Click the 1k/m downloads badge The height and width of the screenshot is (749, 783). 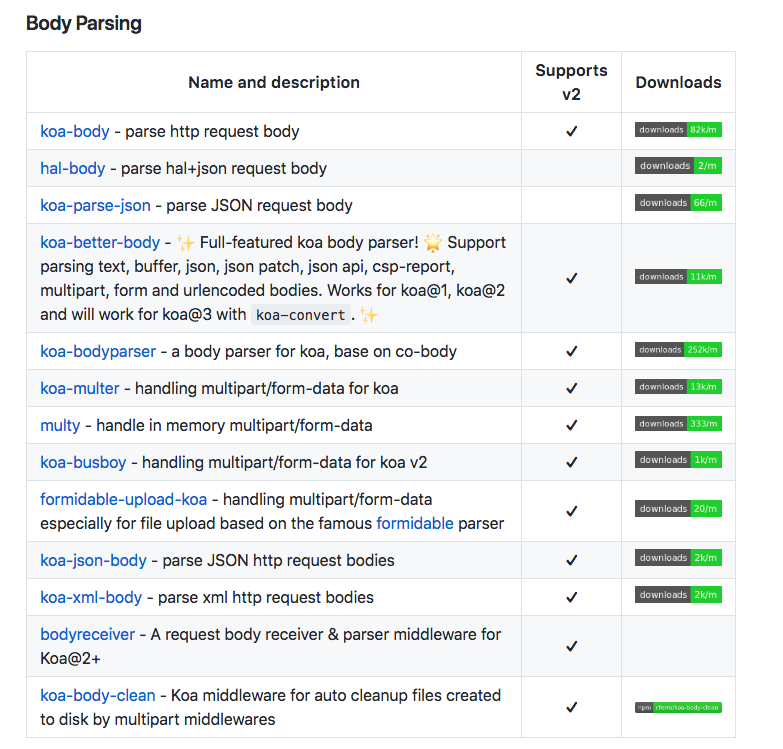pos(678,459)
